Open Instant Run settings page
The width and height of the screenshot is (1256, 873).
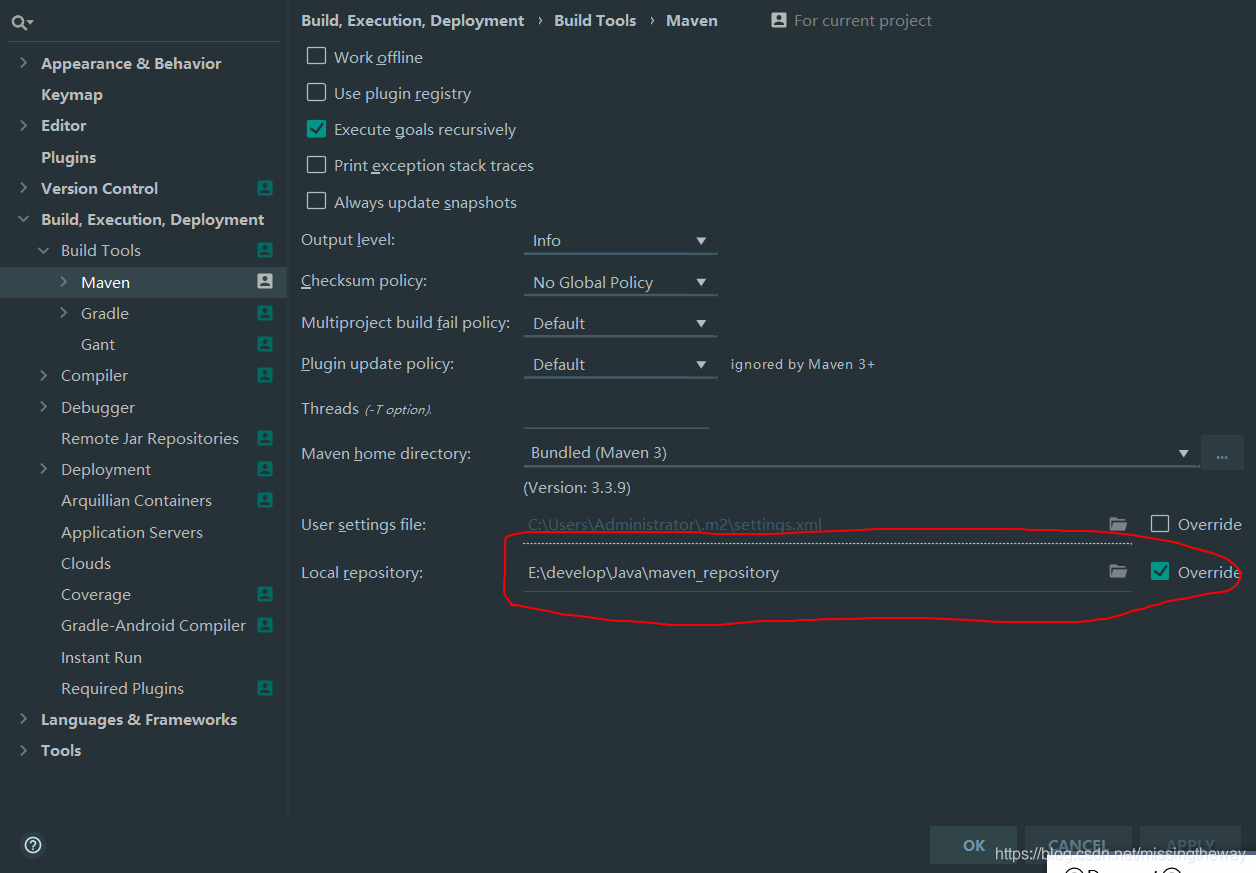101,657
